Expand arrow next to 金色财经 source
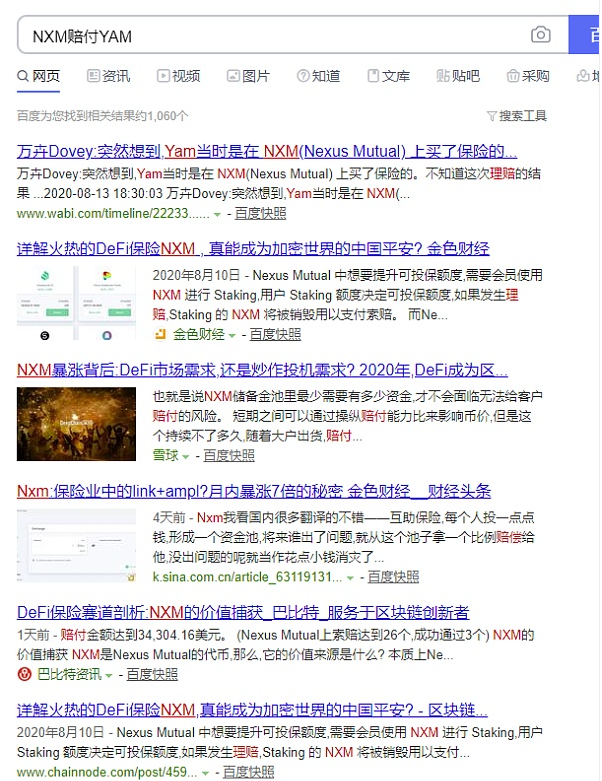This screenshot has width=602, height=781. [232, 336]
